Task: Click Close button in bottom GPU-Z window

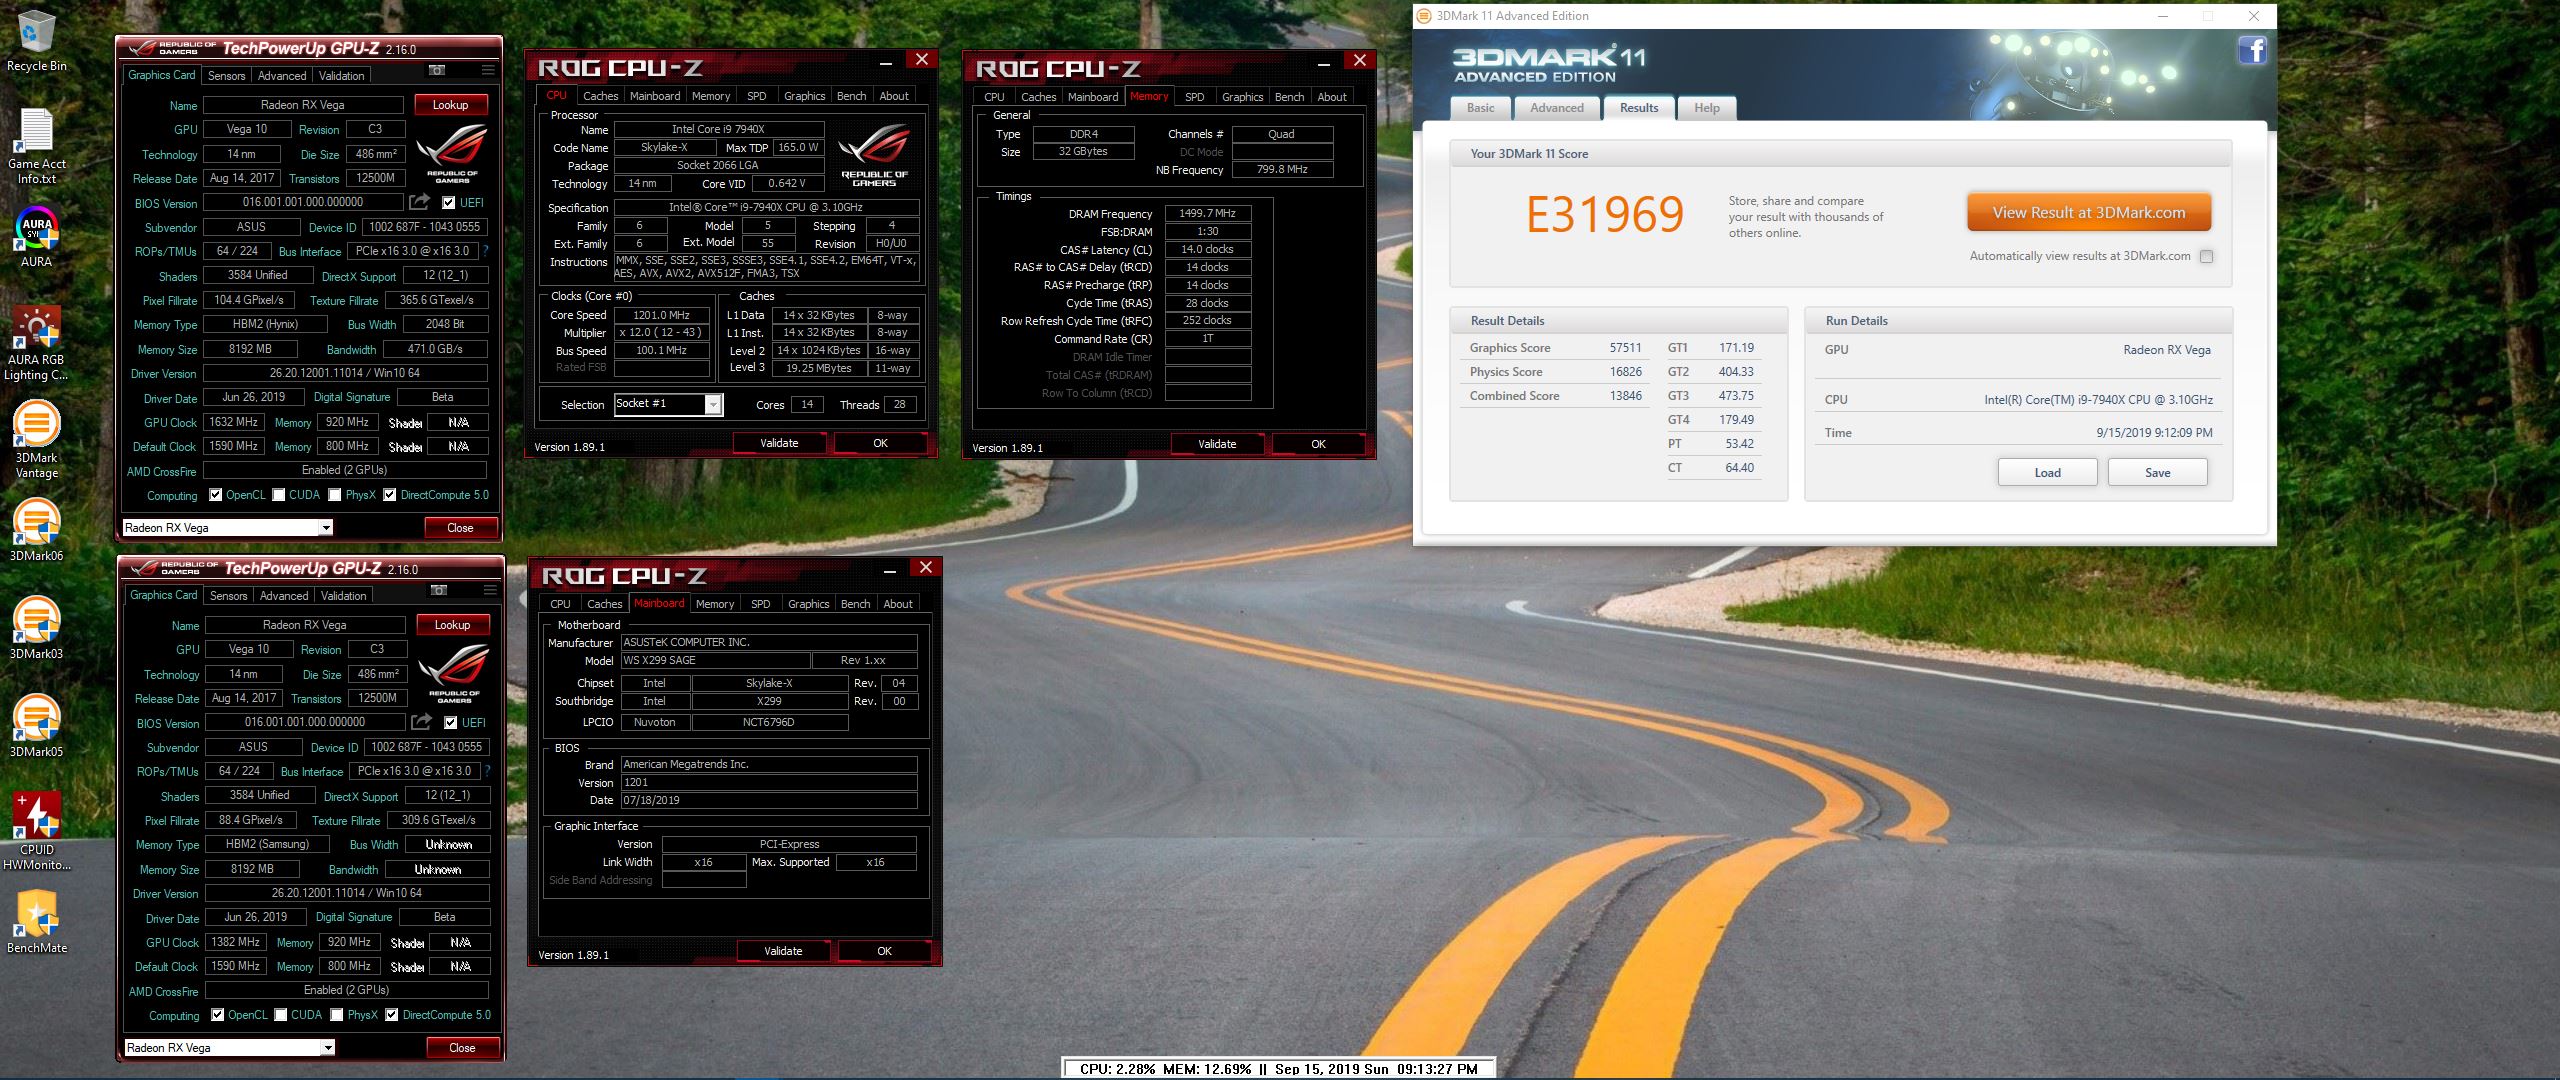Action: point(462,1048)
